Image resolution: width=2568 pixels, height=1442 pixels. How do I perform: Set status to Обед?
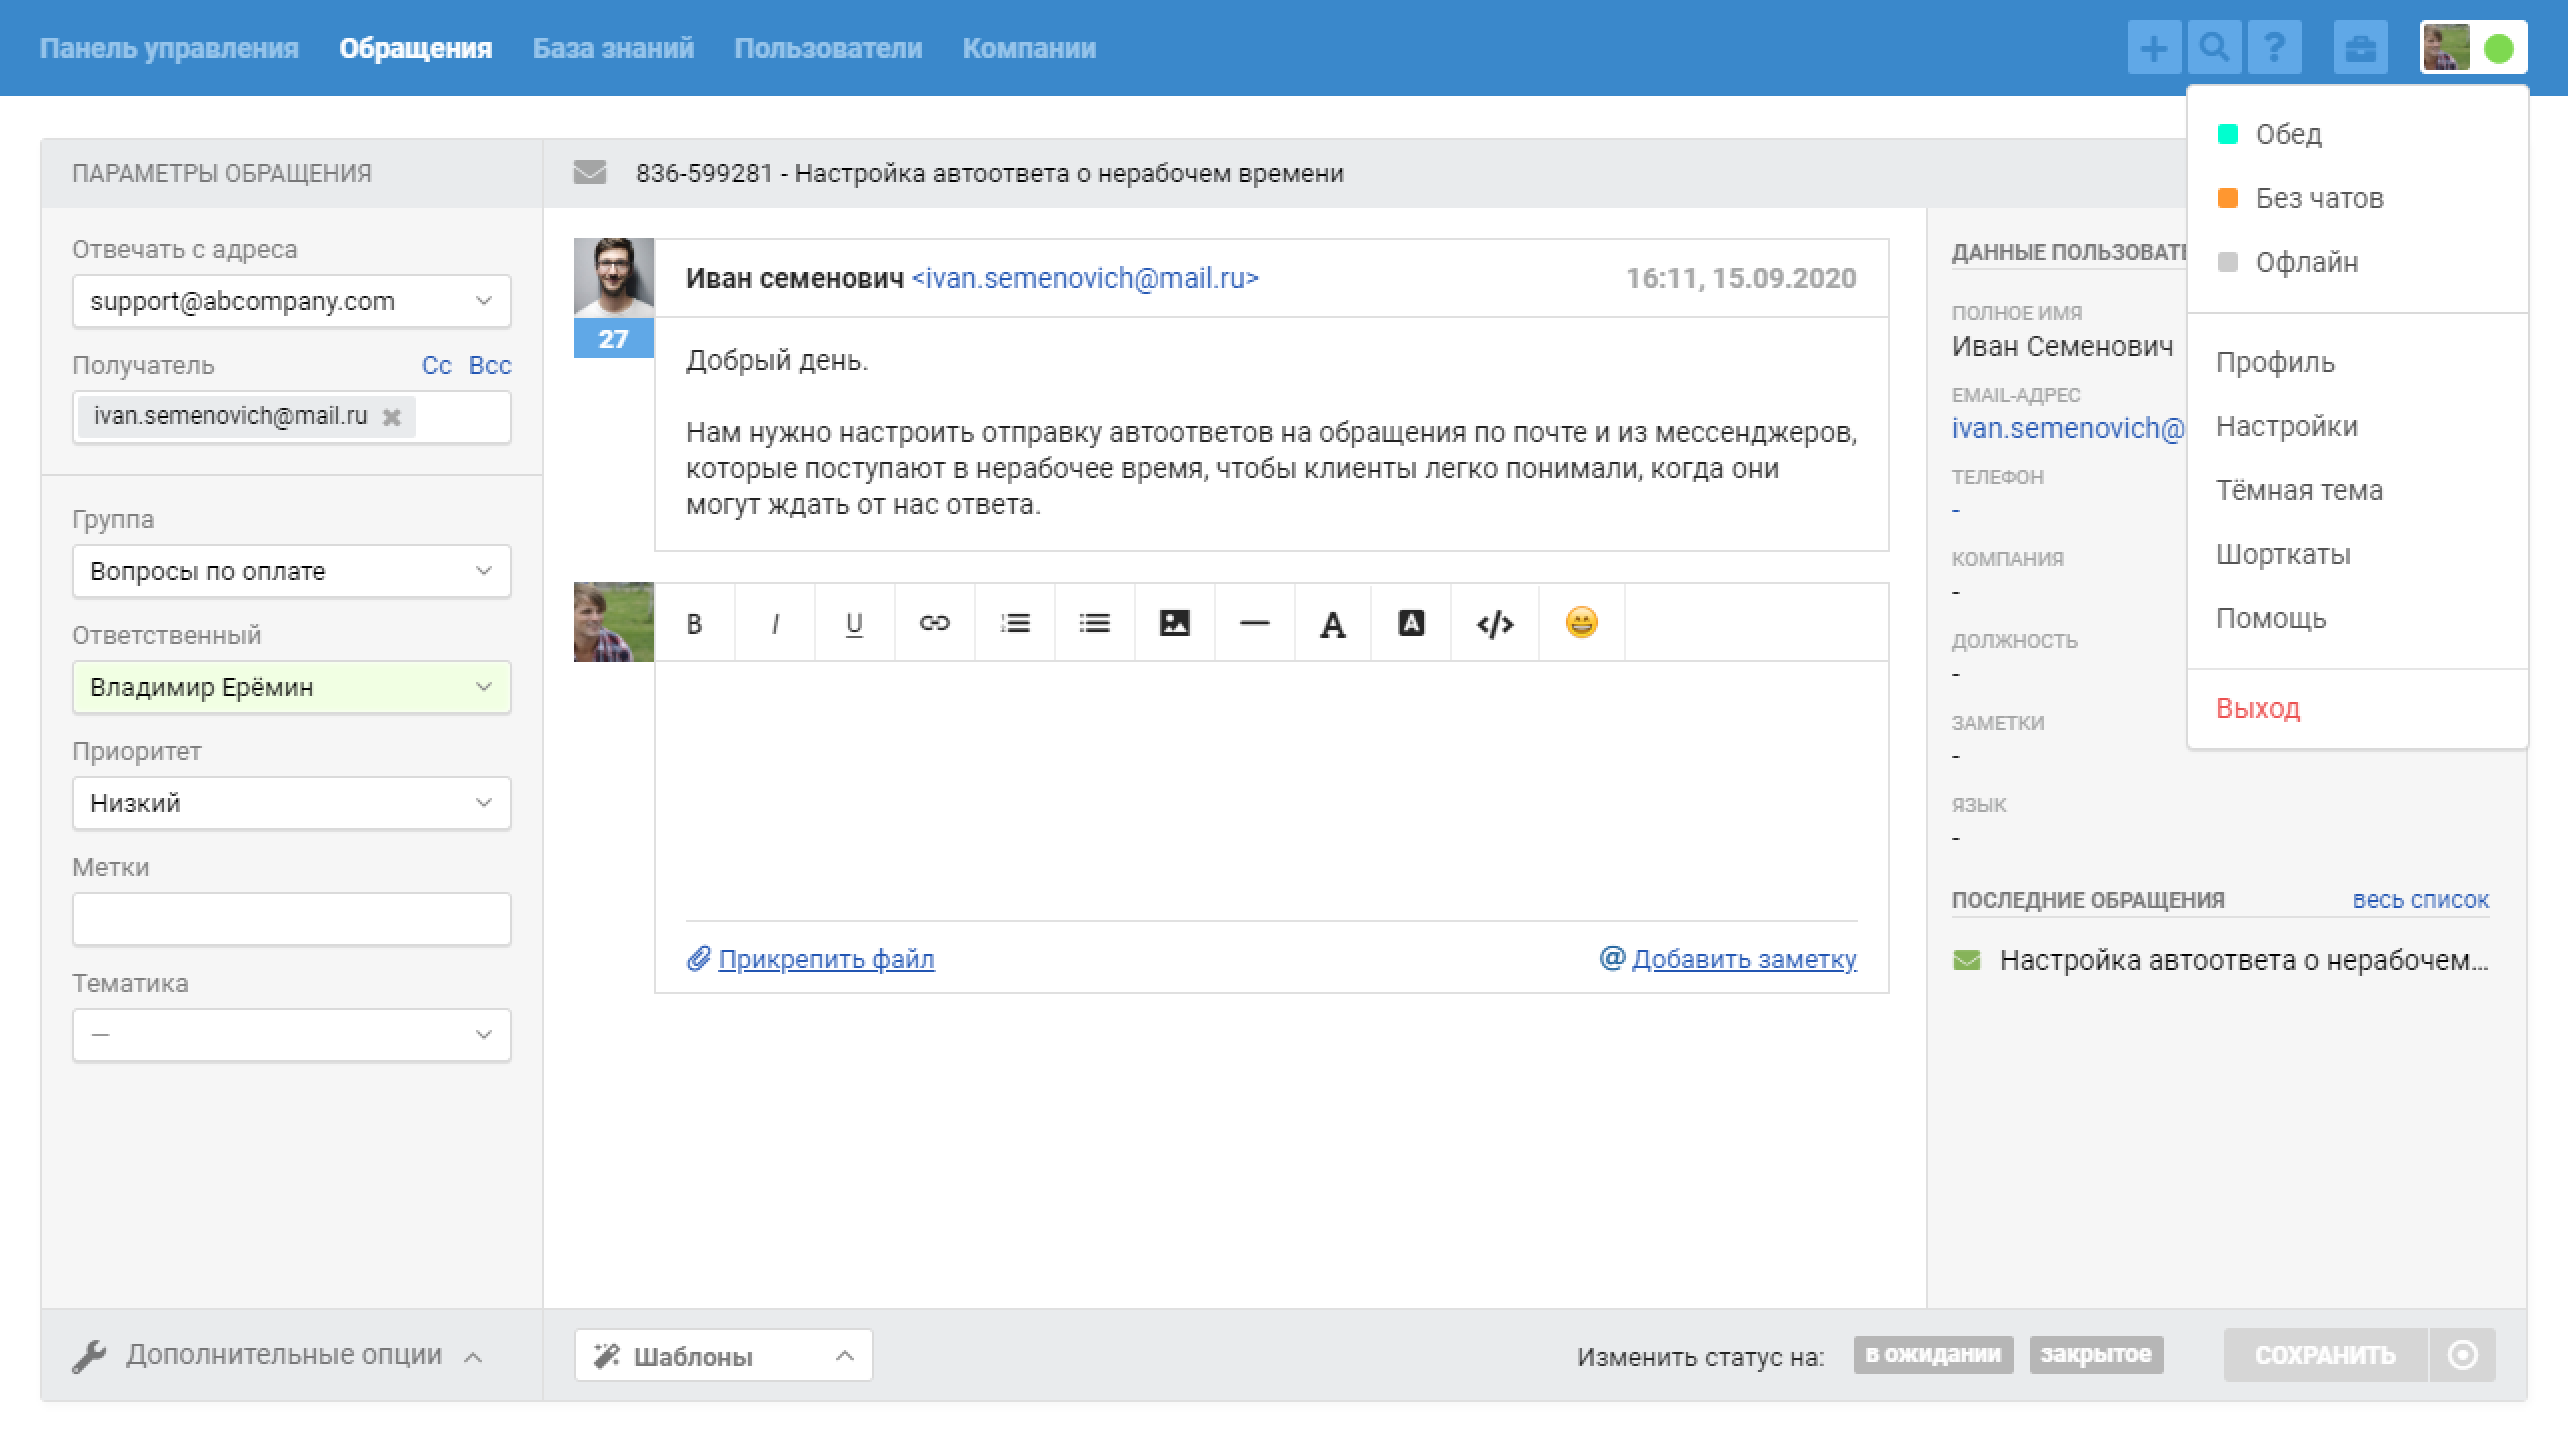point(2357,134)
